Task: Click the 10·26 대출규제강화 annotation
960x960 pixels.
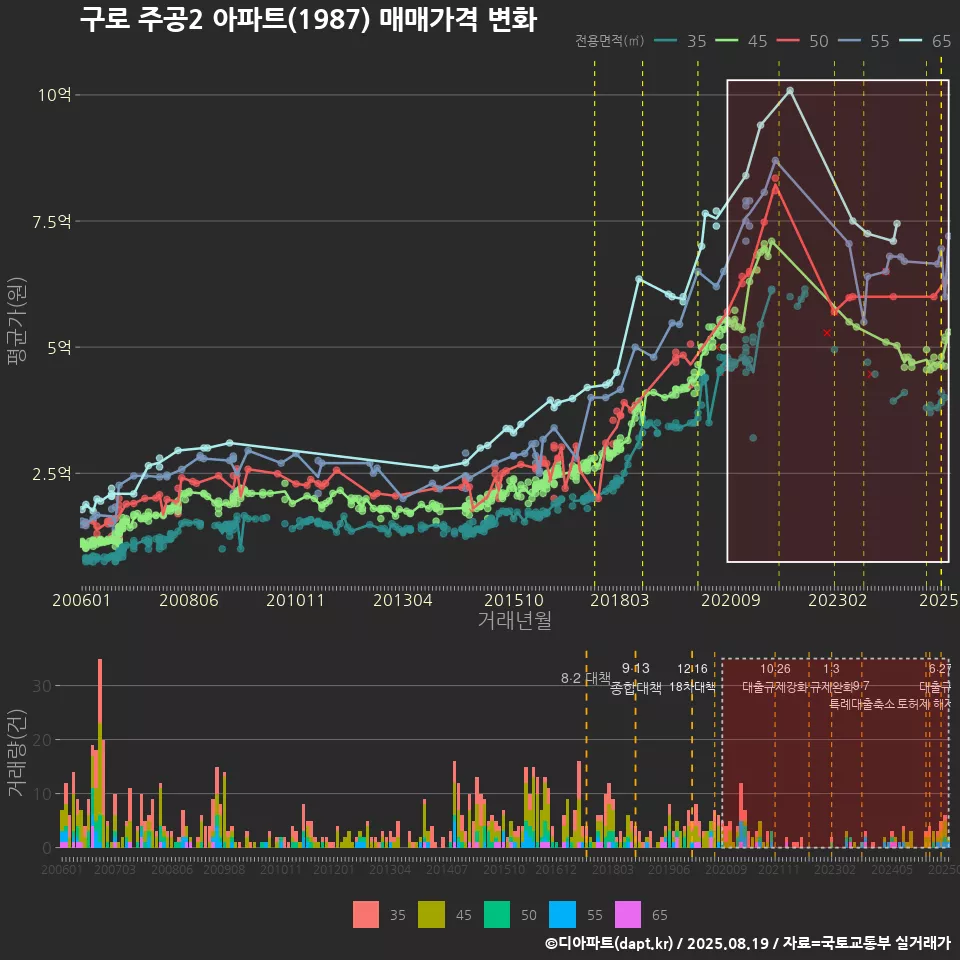Action: (x=775, y=678)
